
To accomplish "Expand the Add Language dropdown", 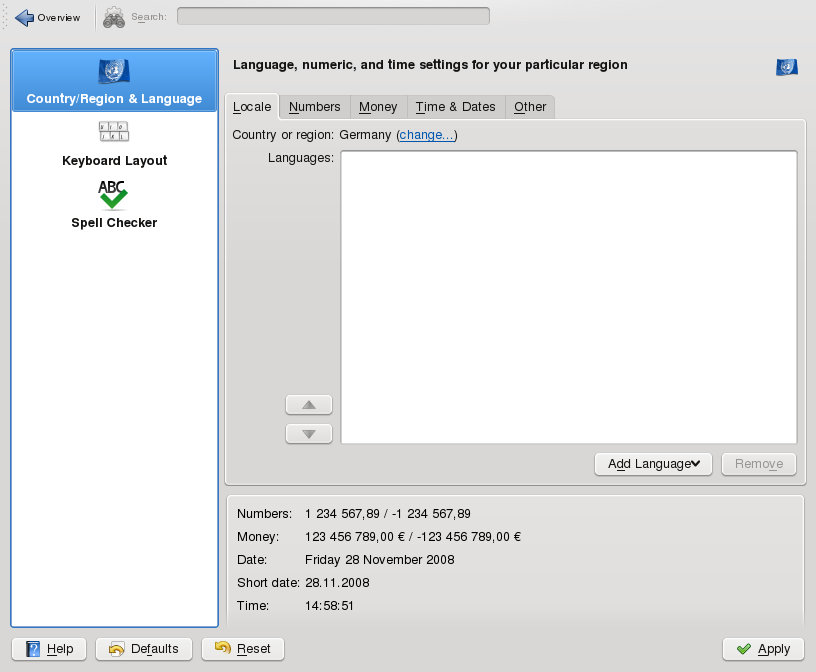I will (653, 464).
